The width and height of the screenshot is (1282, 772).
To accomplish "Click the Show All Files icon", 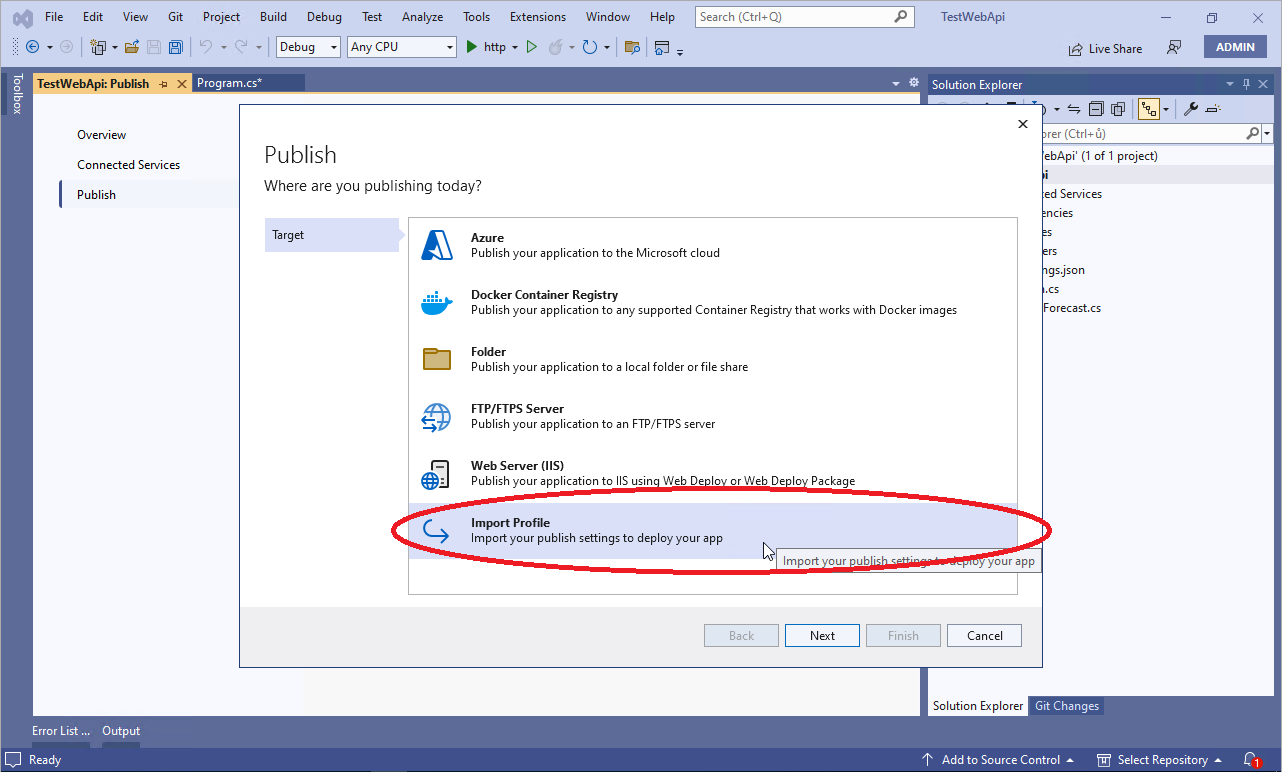I will coord(1118,109).
